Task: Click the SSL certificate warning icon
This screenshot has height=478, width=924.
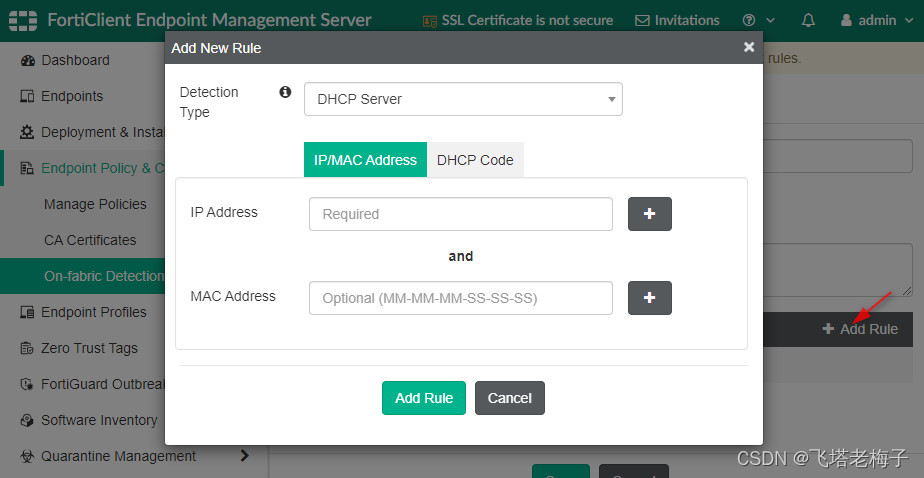Action: coord(430,21)
